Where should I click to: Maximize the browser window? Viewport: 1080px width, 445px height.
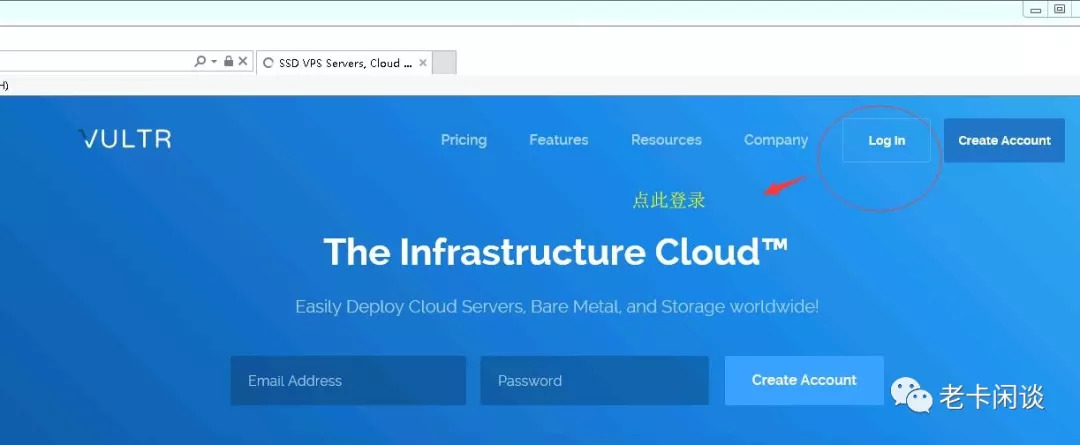tap(1060, 9)
